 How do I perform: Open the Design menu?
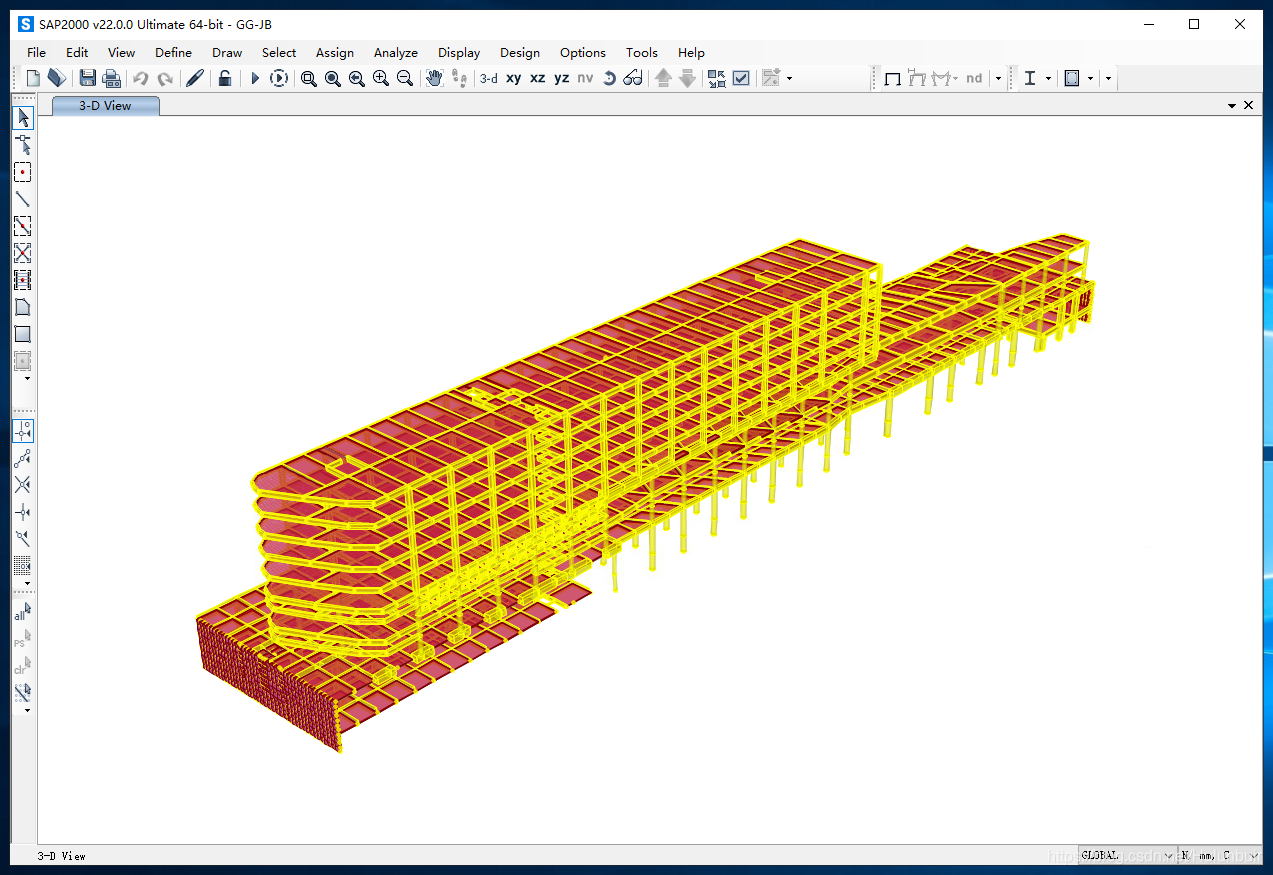(x=520, y=52)
